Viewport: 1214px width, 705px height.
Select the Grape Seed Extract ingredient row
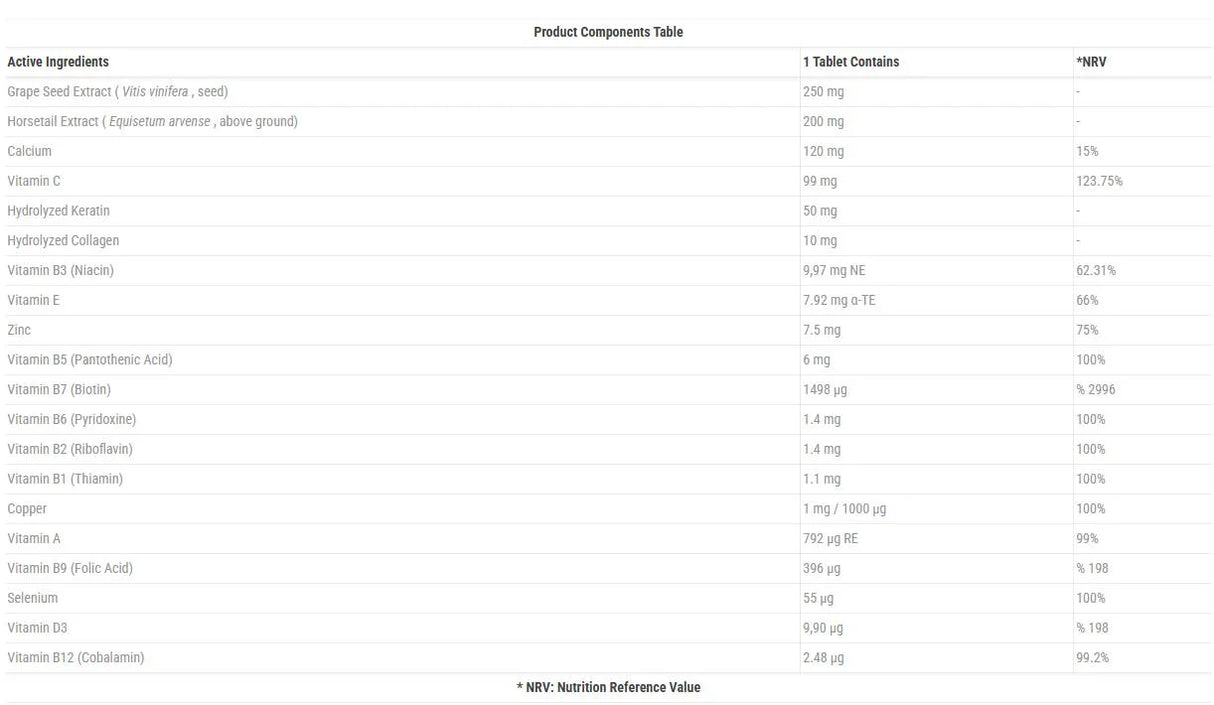click(x=117, y=92)
